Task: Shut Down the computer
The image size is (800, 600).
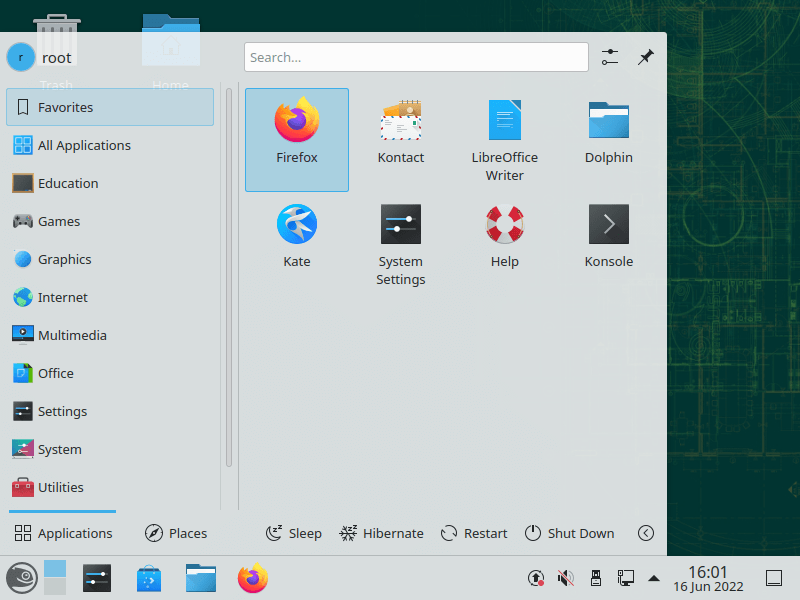Action: coord(569,533)
